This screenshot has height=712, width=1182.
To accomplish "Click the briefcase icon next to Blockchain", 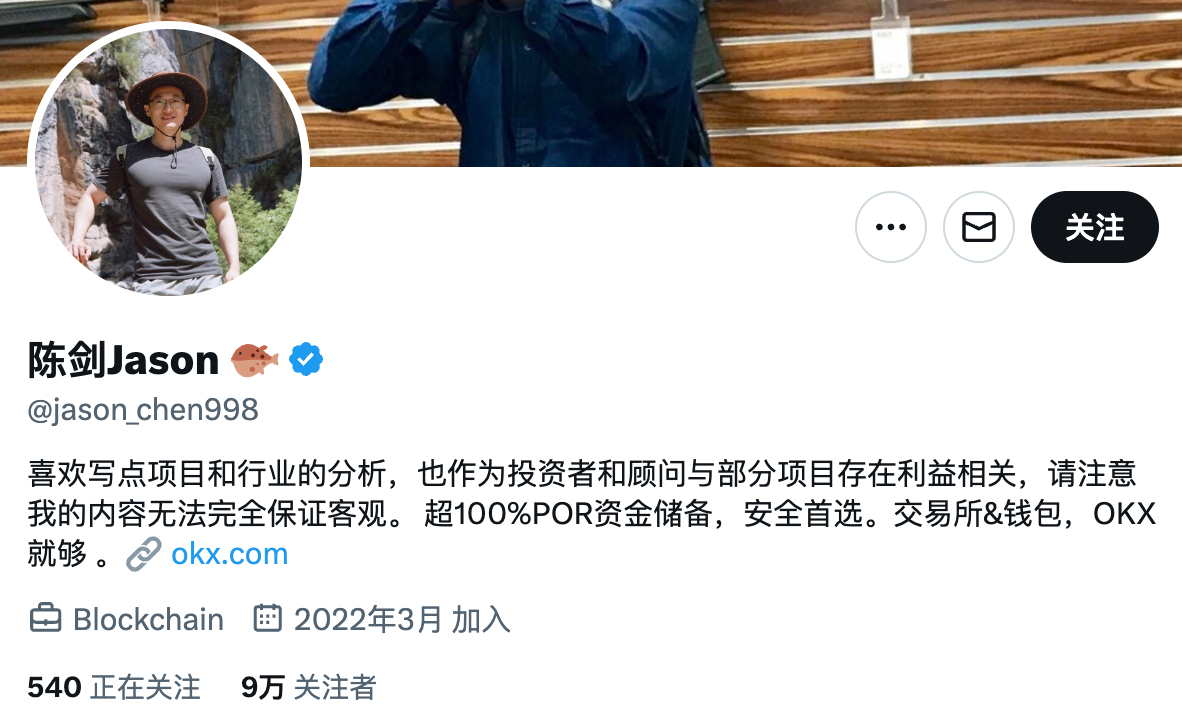I will tap(45, 619).
